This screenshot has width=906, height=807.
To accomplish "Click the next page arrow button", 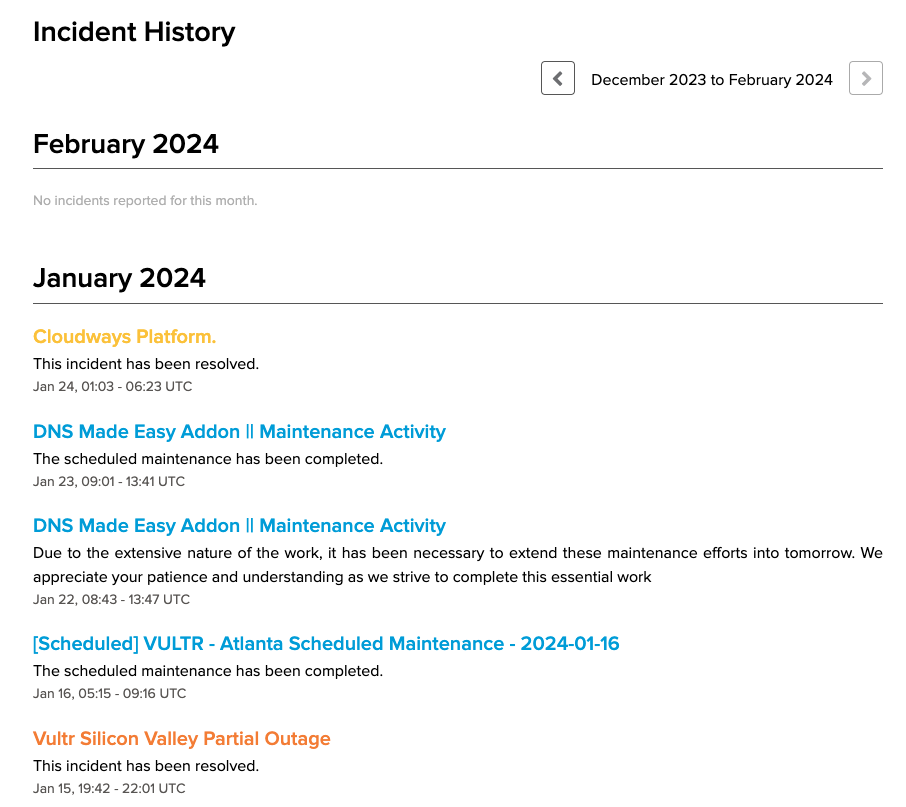I will click(866, 78).
